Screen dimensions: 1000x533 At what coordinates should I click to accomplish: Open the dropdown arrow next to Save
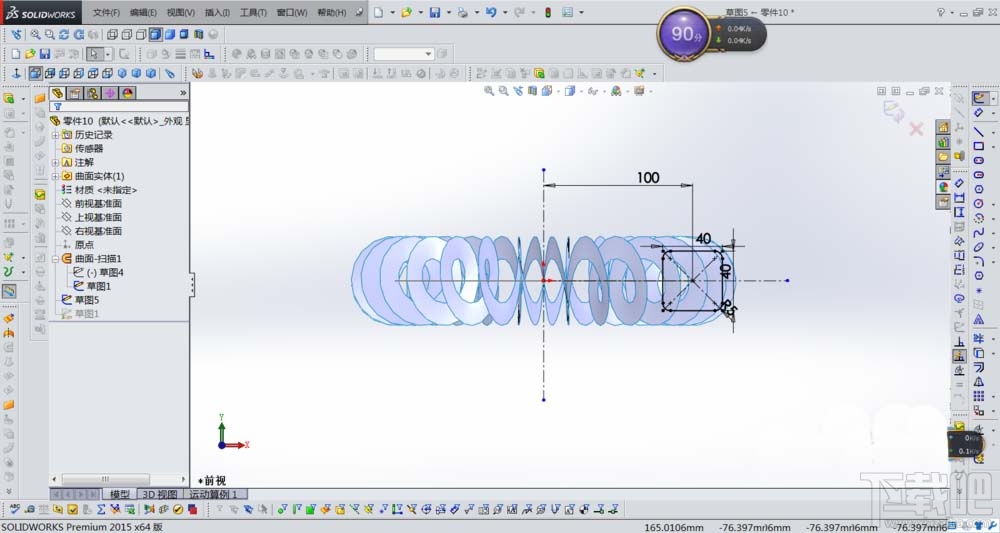448,12
